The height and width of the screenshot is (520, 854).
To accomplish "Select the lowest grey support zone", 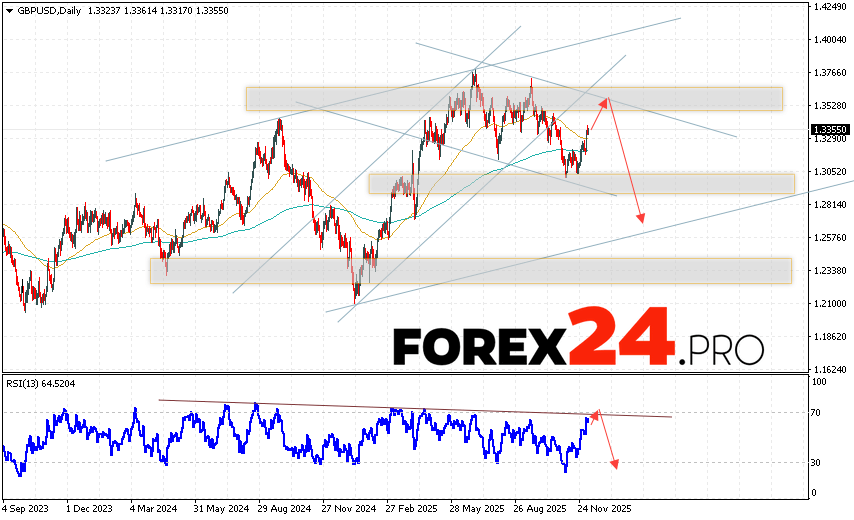I will (470, 270).
